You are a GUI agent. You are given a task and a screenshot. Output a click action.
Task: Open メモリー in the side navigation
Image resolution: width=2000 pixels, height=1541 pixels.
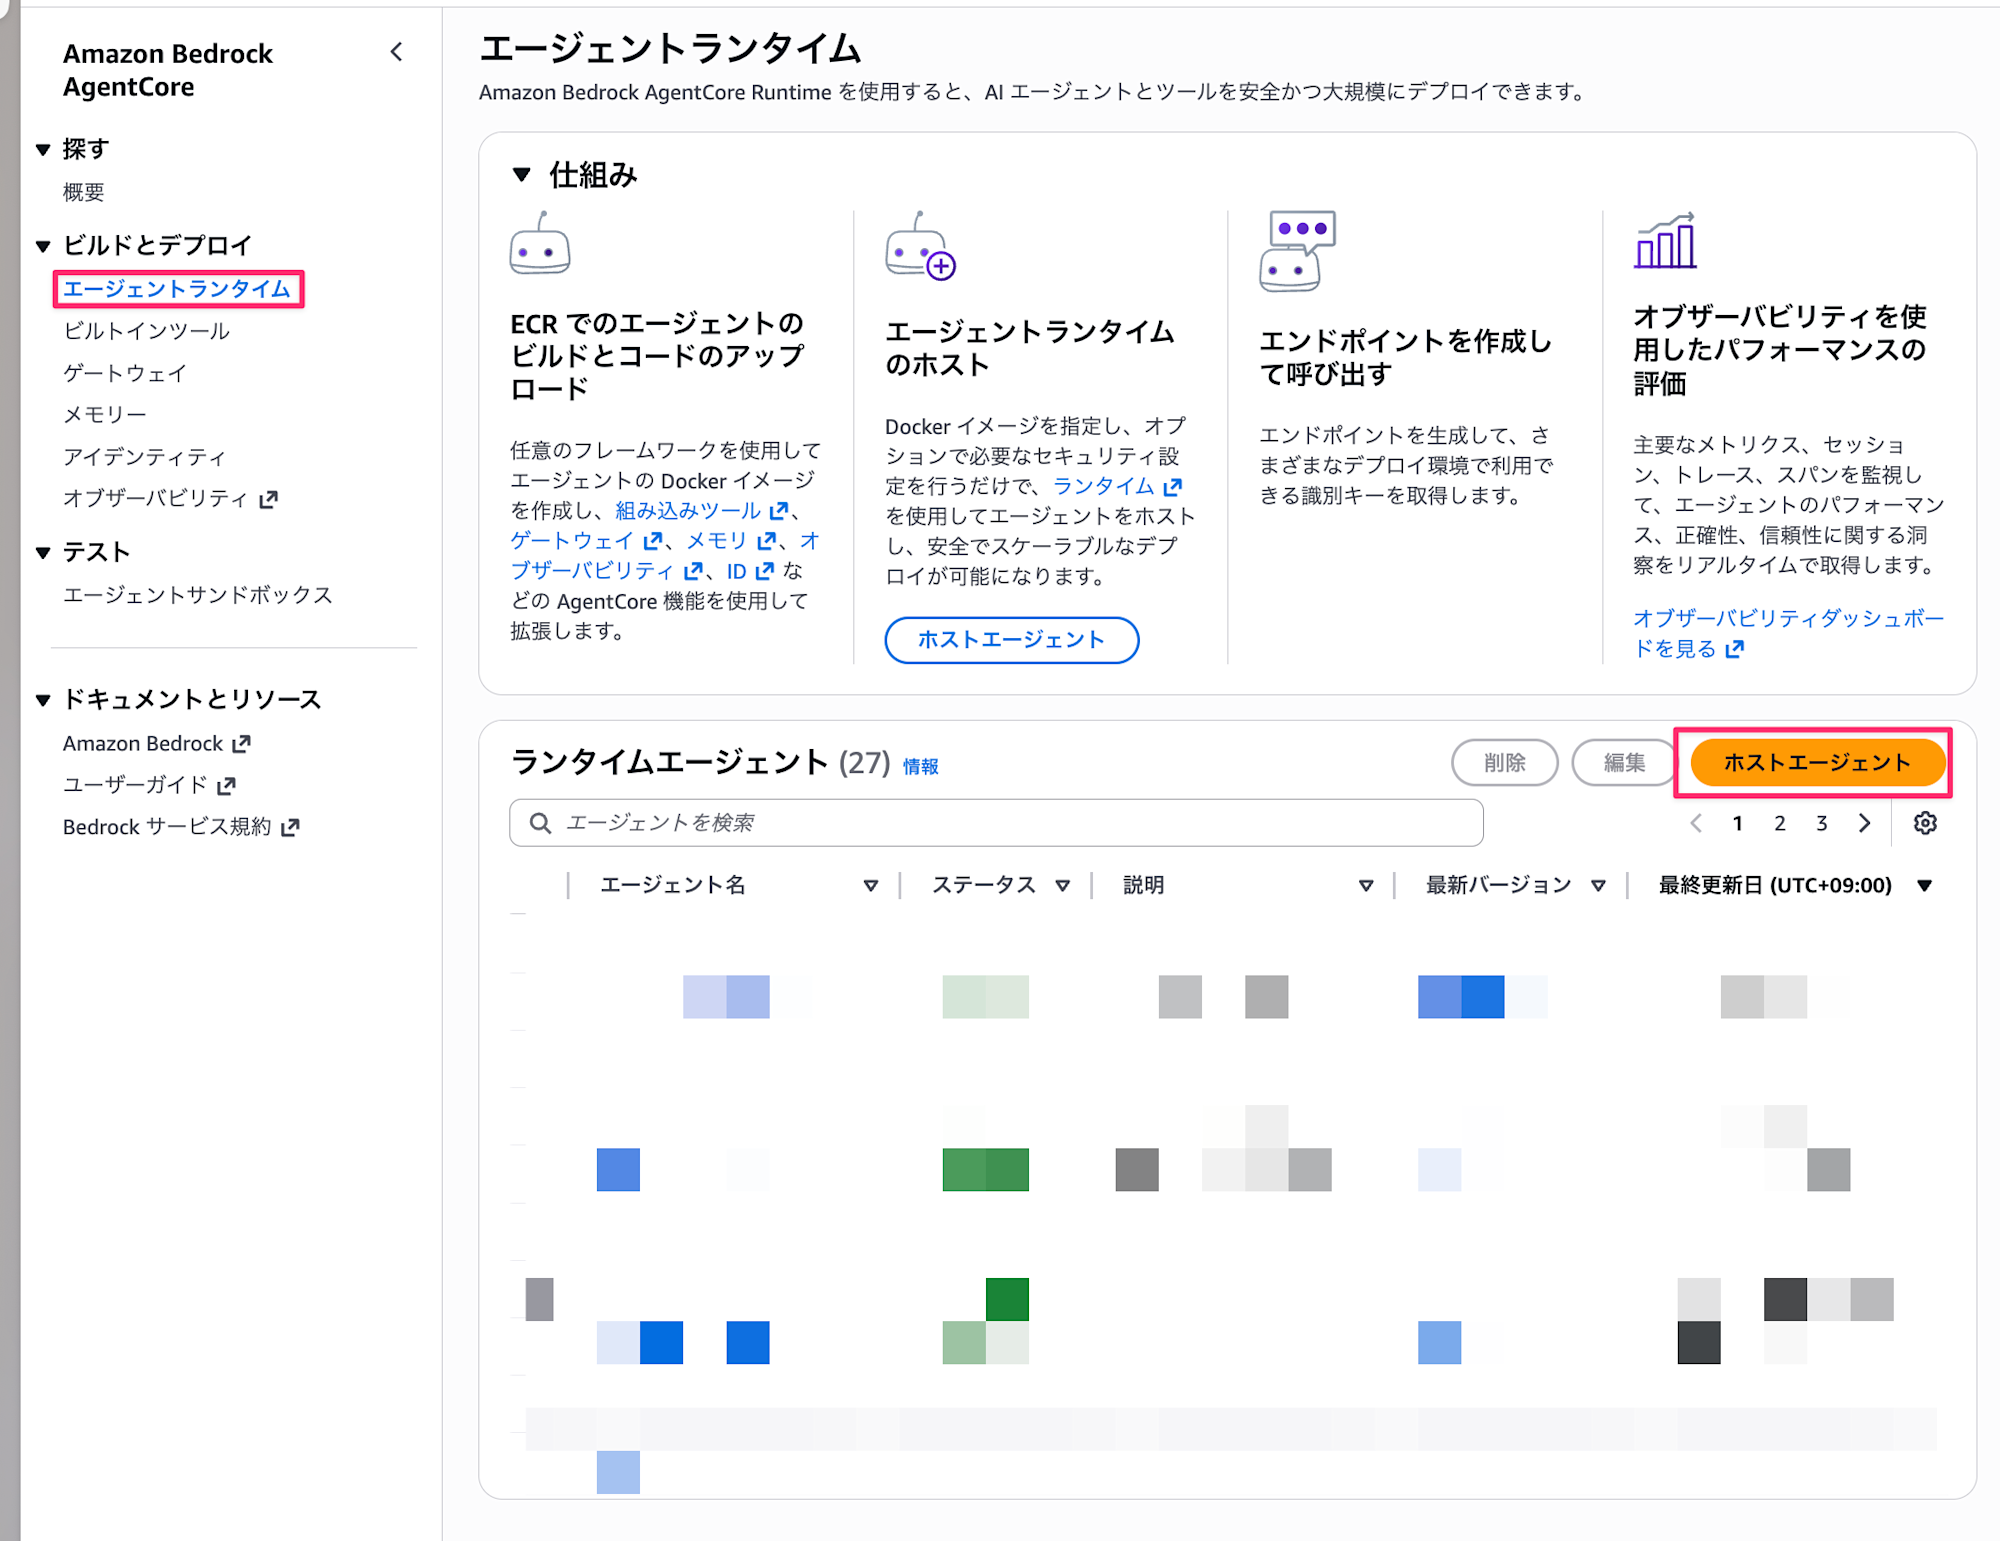[x=105, y=414]
